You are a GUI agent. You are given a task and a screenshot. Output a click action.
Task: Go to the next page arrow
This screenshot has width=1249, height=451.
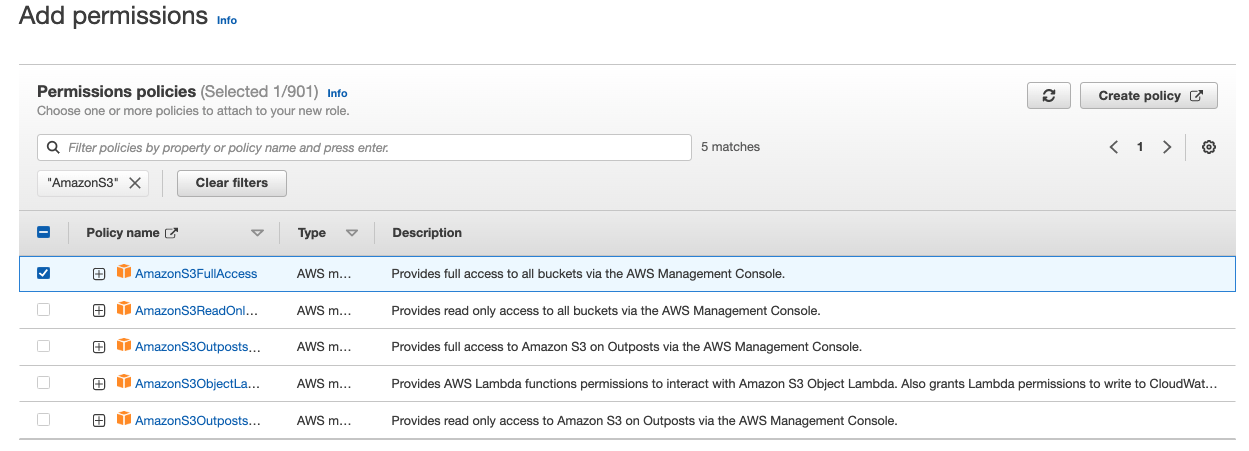(x=1166, y=147)
